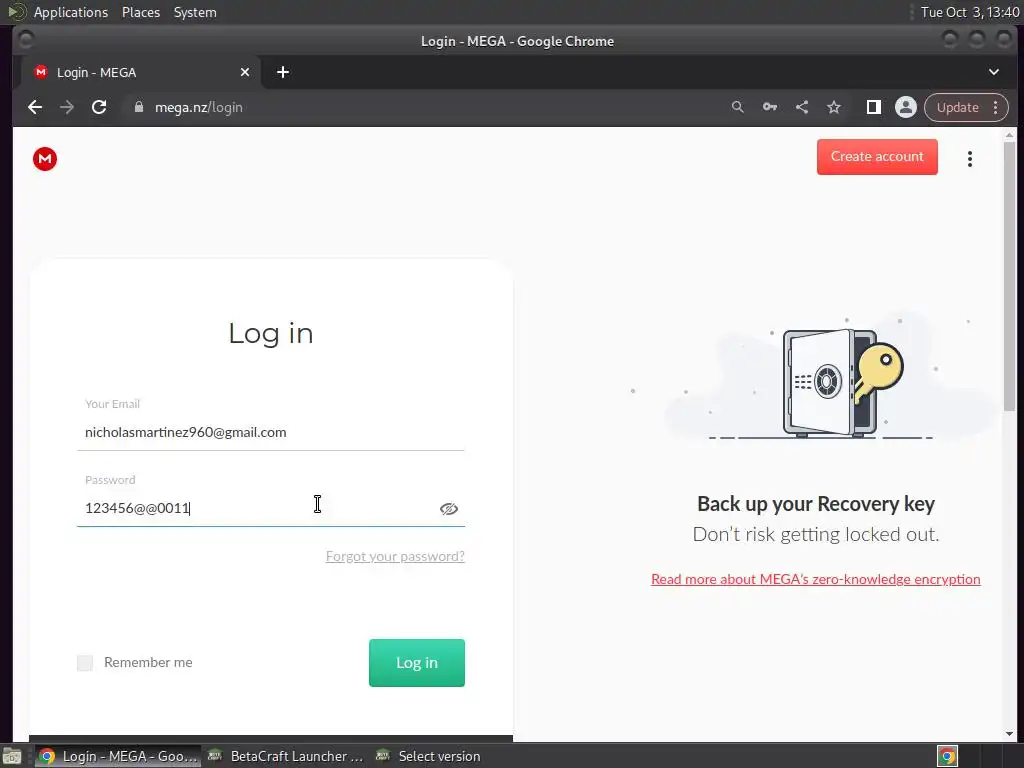Click the show desktop icon in the bottom panel
Viewport: 1024px width, 768px height.
(12, 756)
